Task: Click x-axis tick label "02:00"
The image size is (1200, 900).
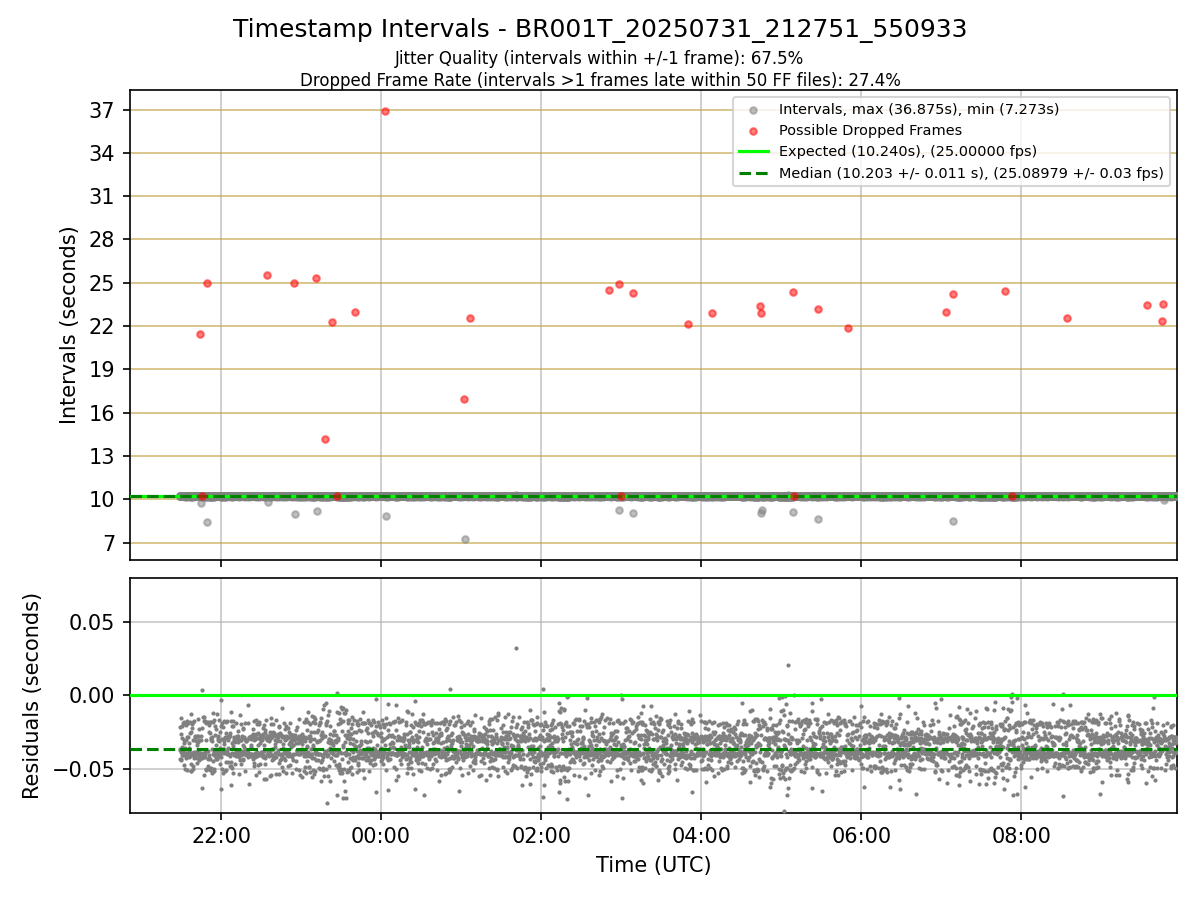Action: (x=541, y=834)
